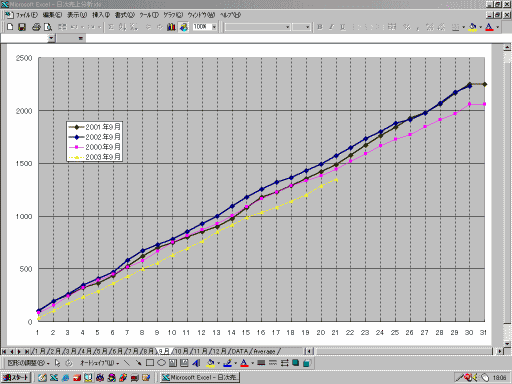Click the Percent Style icon

pos(407,27)
